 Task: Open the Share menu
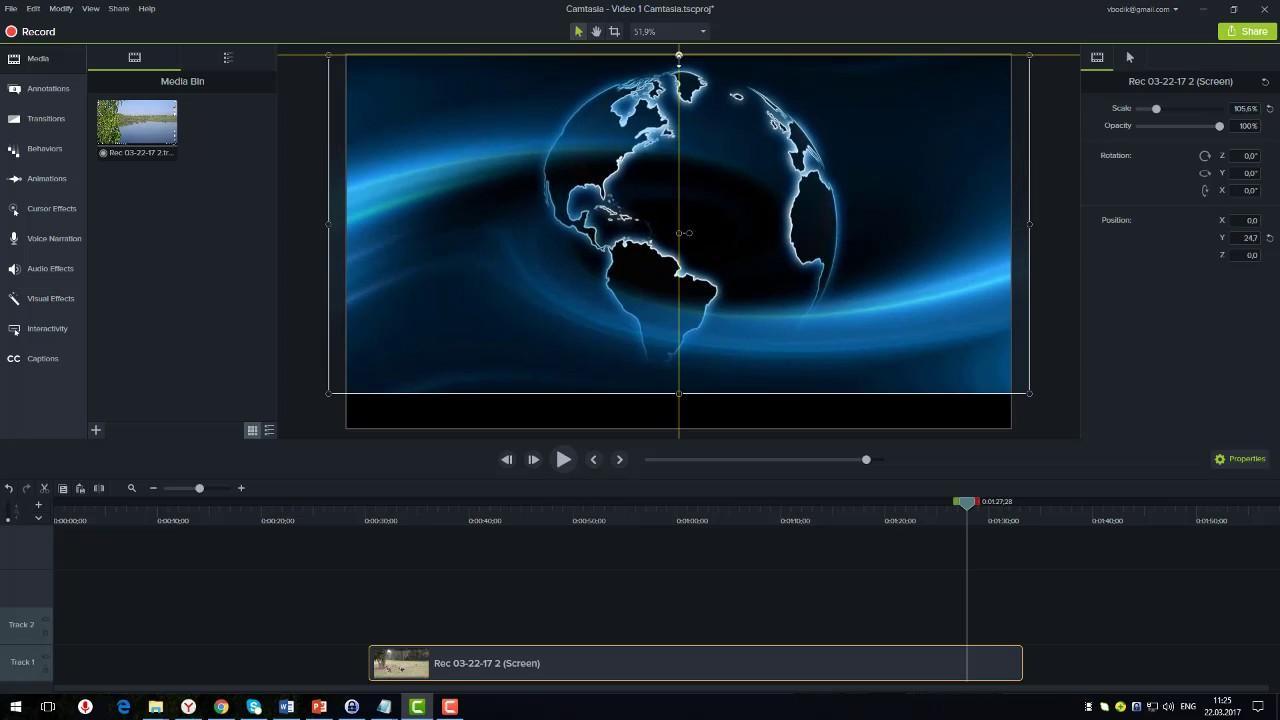[118, 9]
